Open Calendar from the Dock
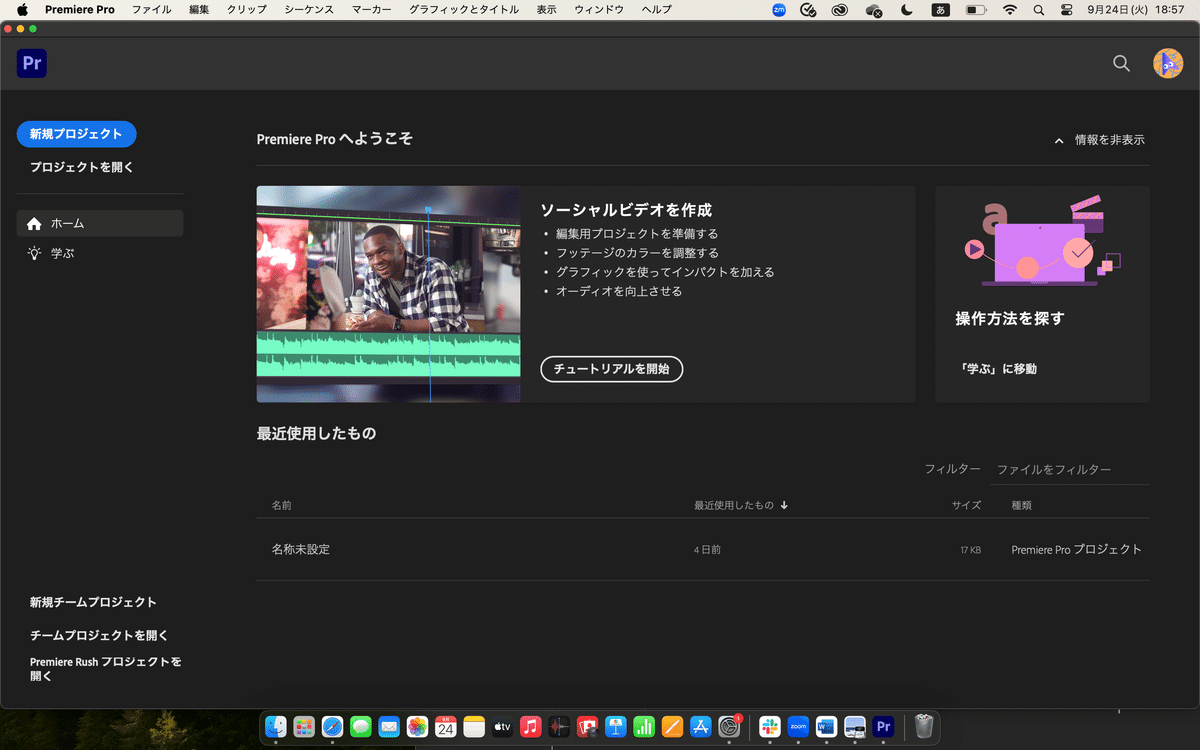This screenshot has width=1200, height=750. tap(446, 727)
